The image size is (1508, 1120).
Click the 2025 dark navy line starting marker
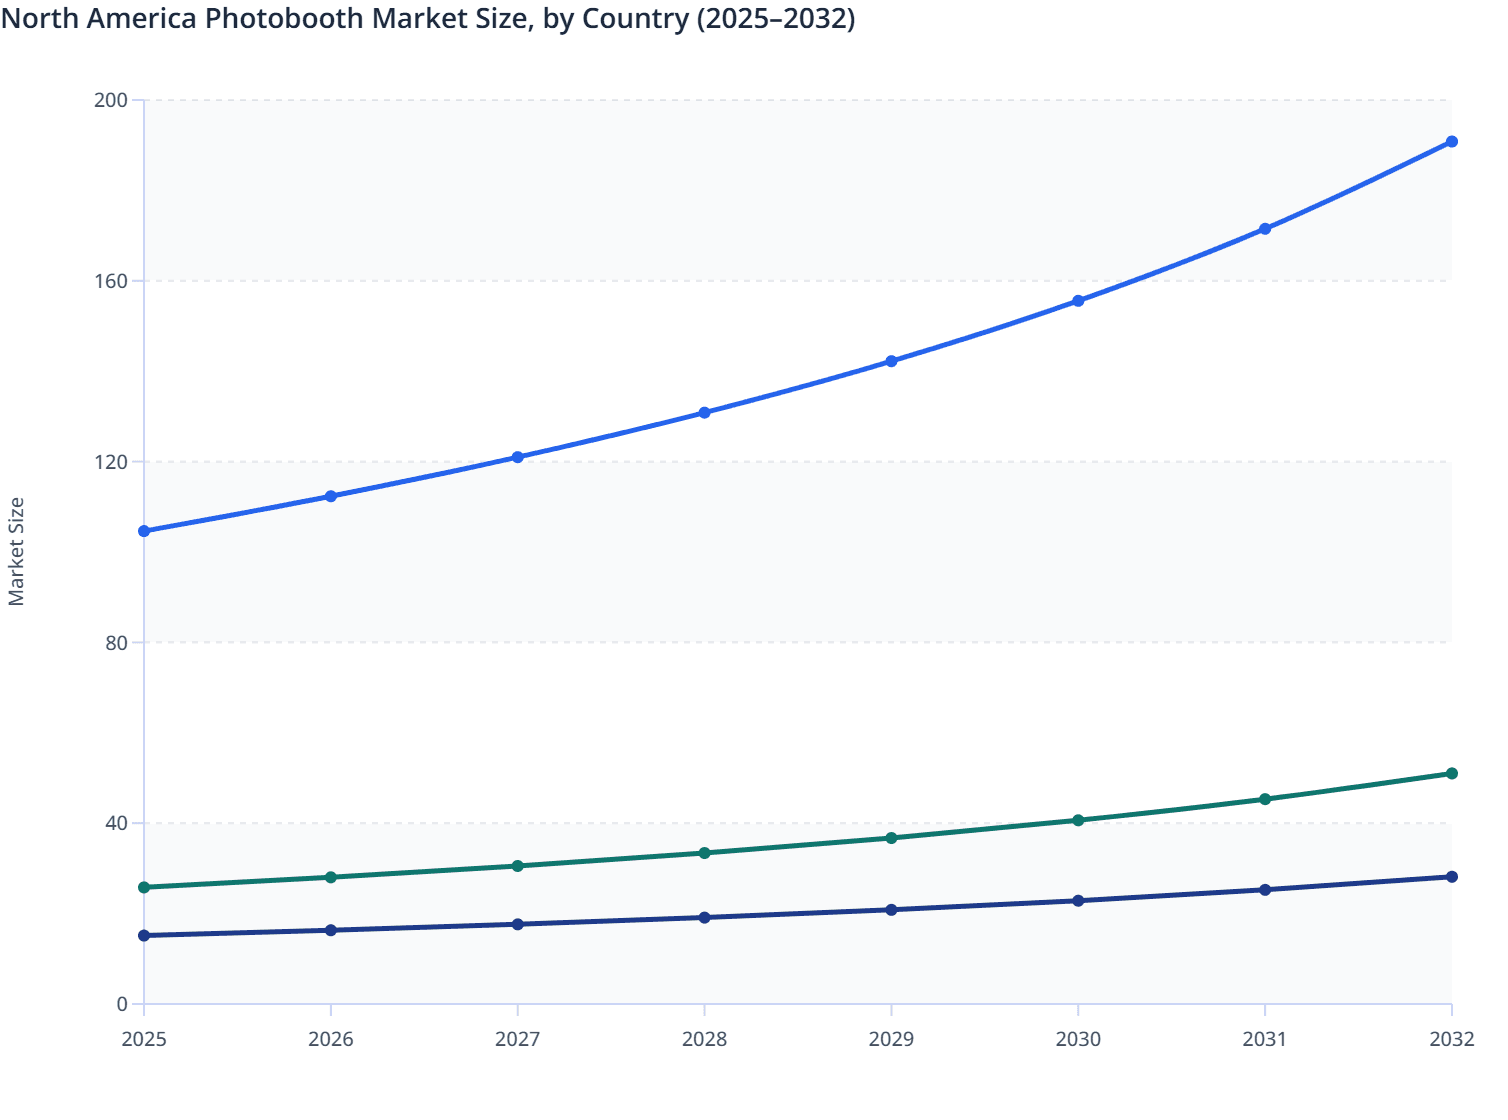click(x=144, y=935)
